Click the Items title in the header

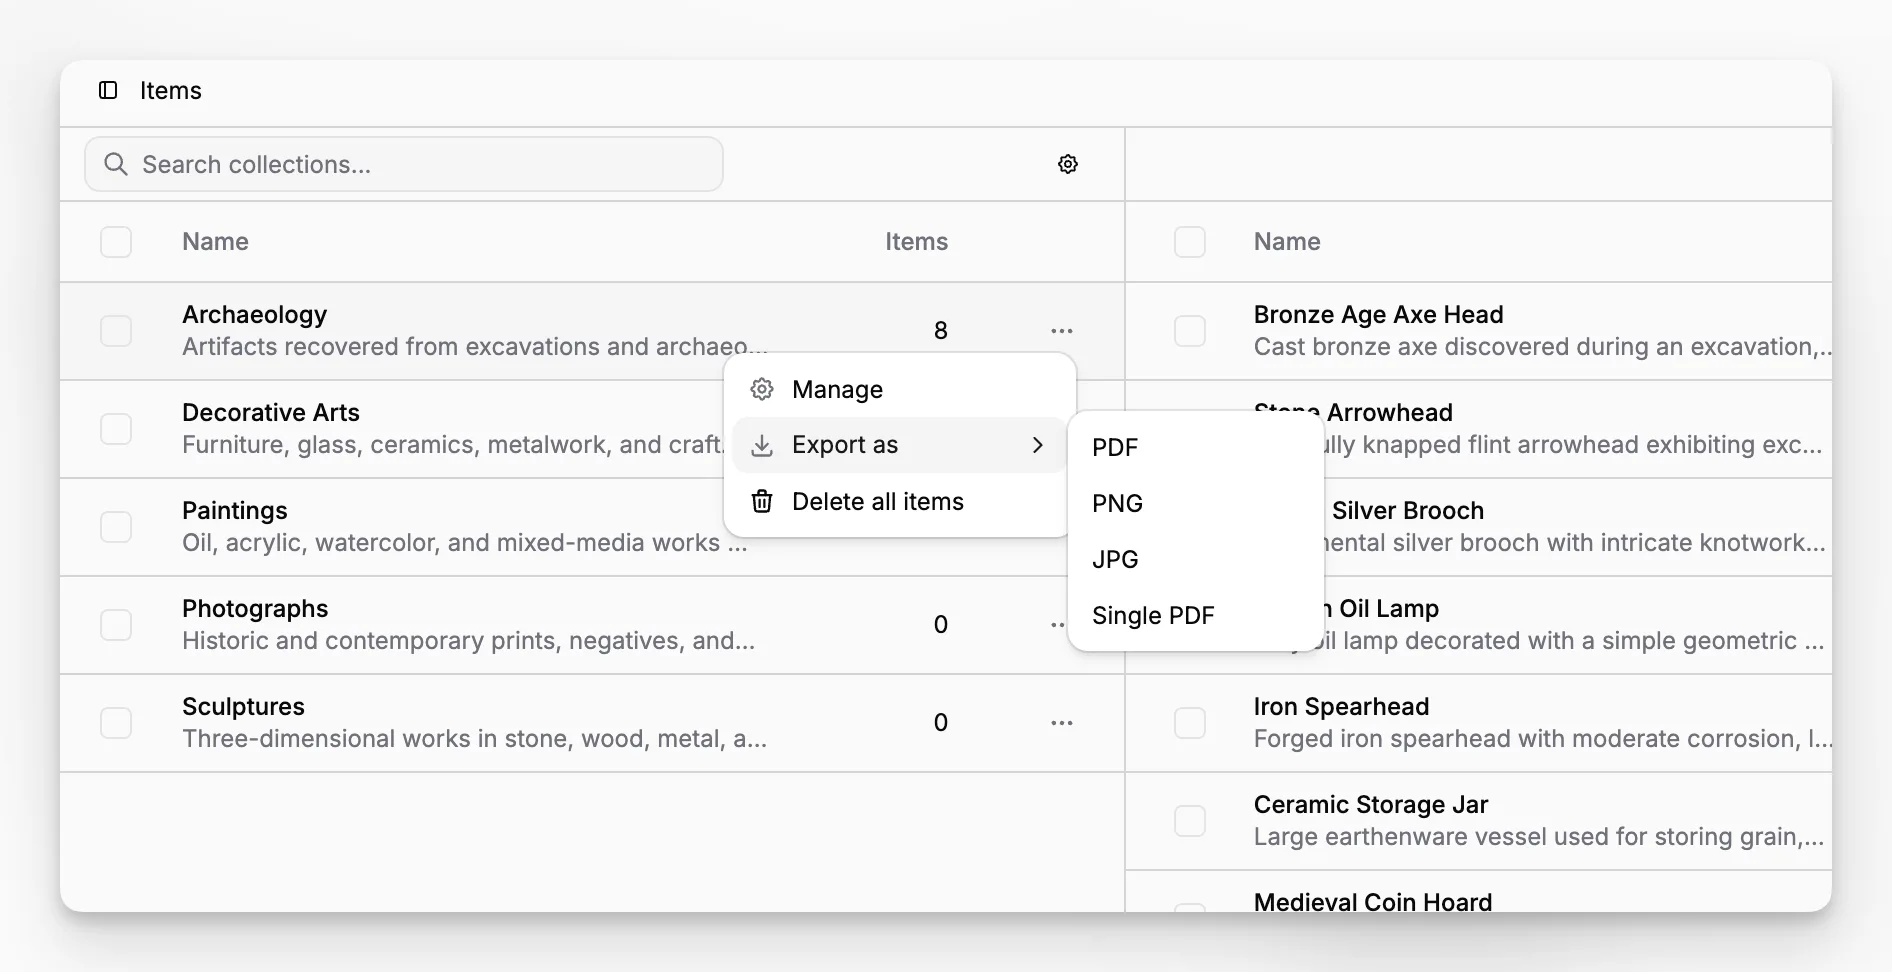point(171,90)
